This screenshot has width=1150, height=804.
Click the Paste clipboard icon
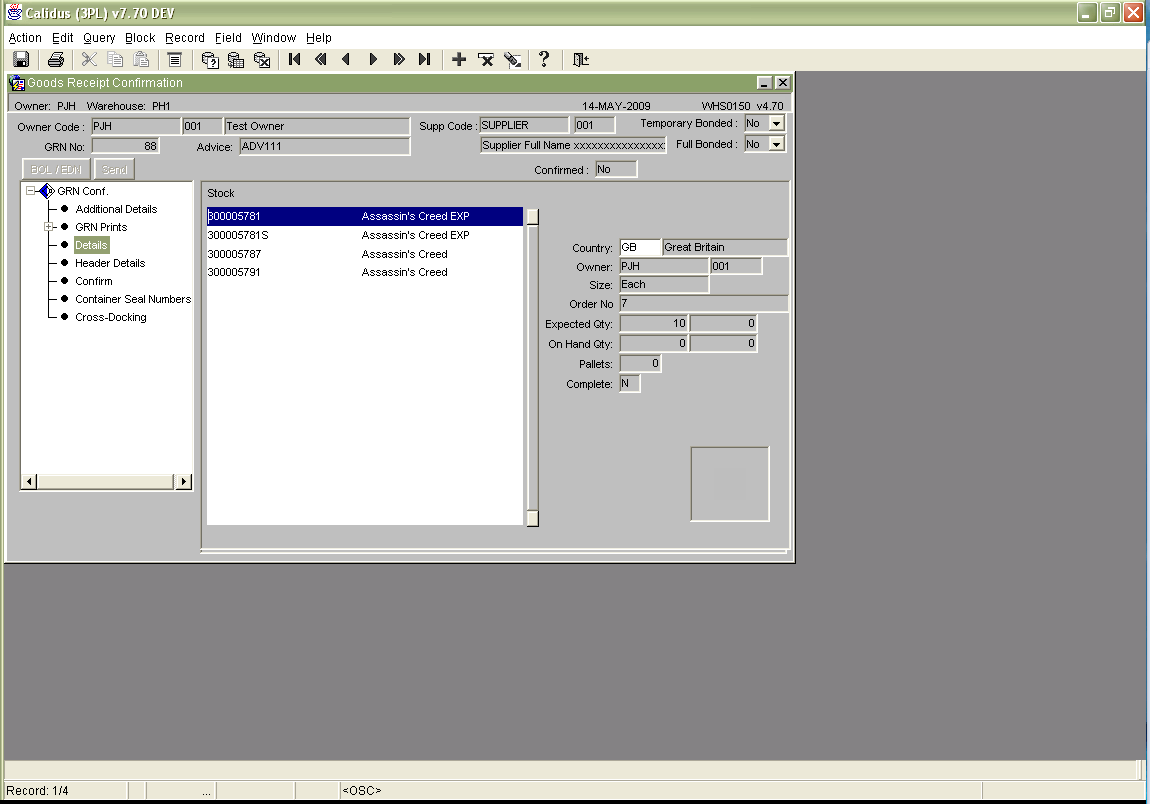142,59
